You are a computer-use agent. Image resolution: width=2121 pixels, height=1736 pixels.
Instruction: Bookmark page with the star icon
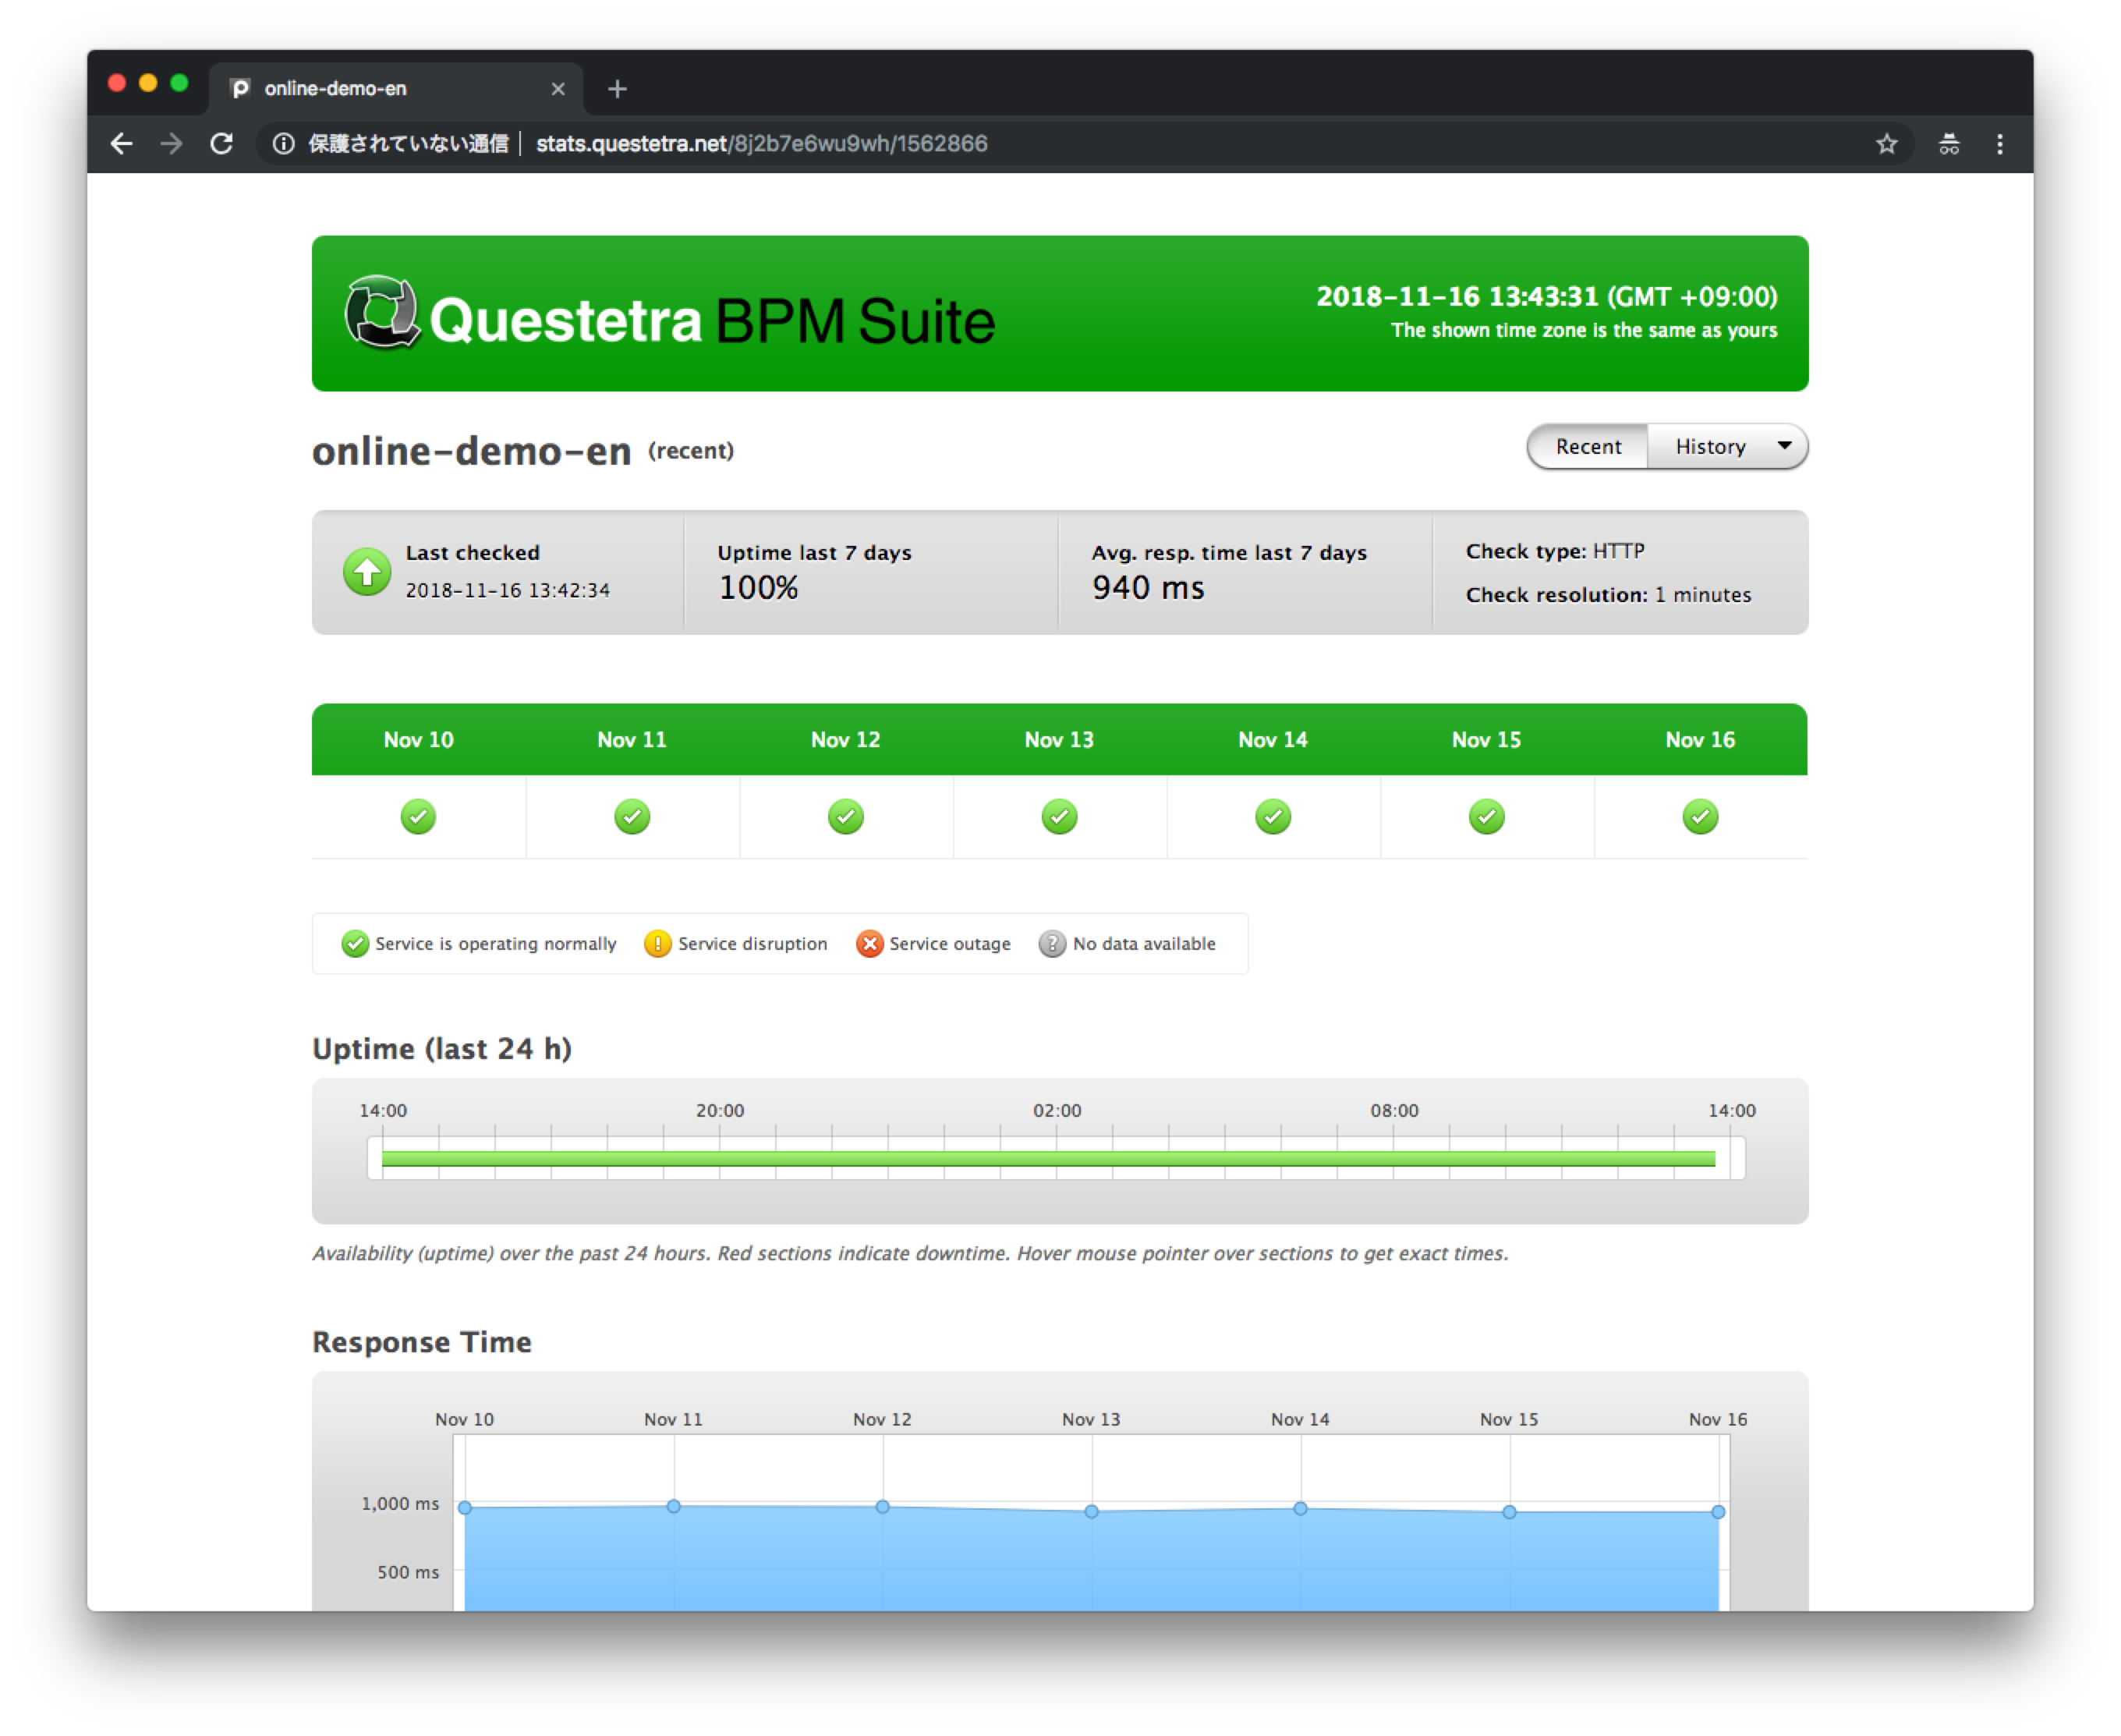pos(1886,144)
